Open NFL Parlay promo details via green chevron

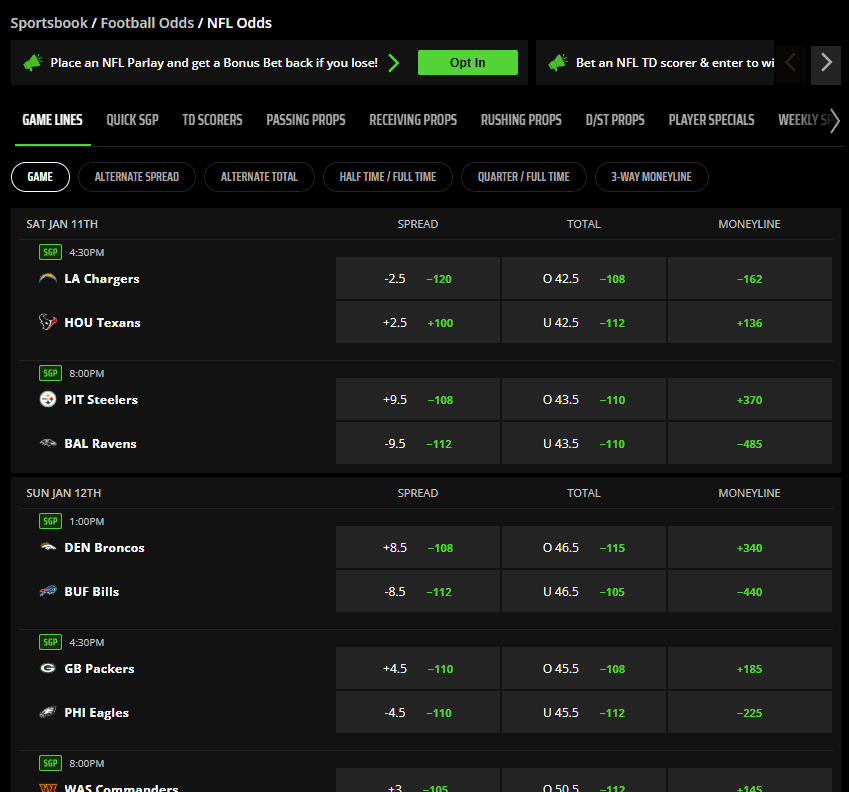pos(394,63)
